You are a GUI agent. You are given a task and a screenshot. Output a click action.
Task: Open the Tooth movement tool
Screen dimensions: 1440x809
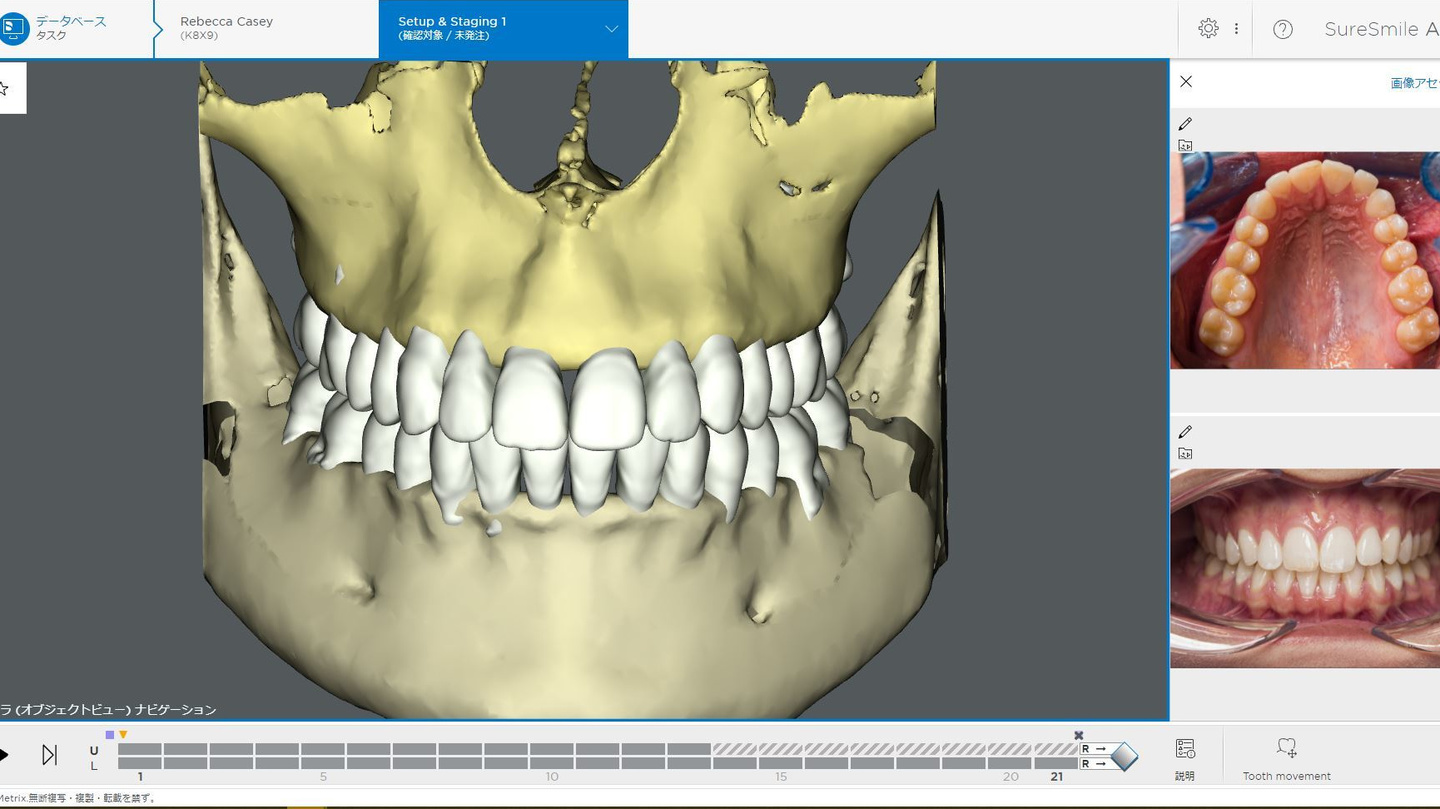pyautogui.click(x=1286, y=758)
